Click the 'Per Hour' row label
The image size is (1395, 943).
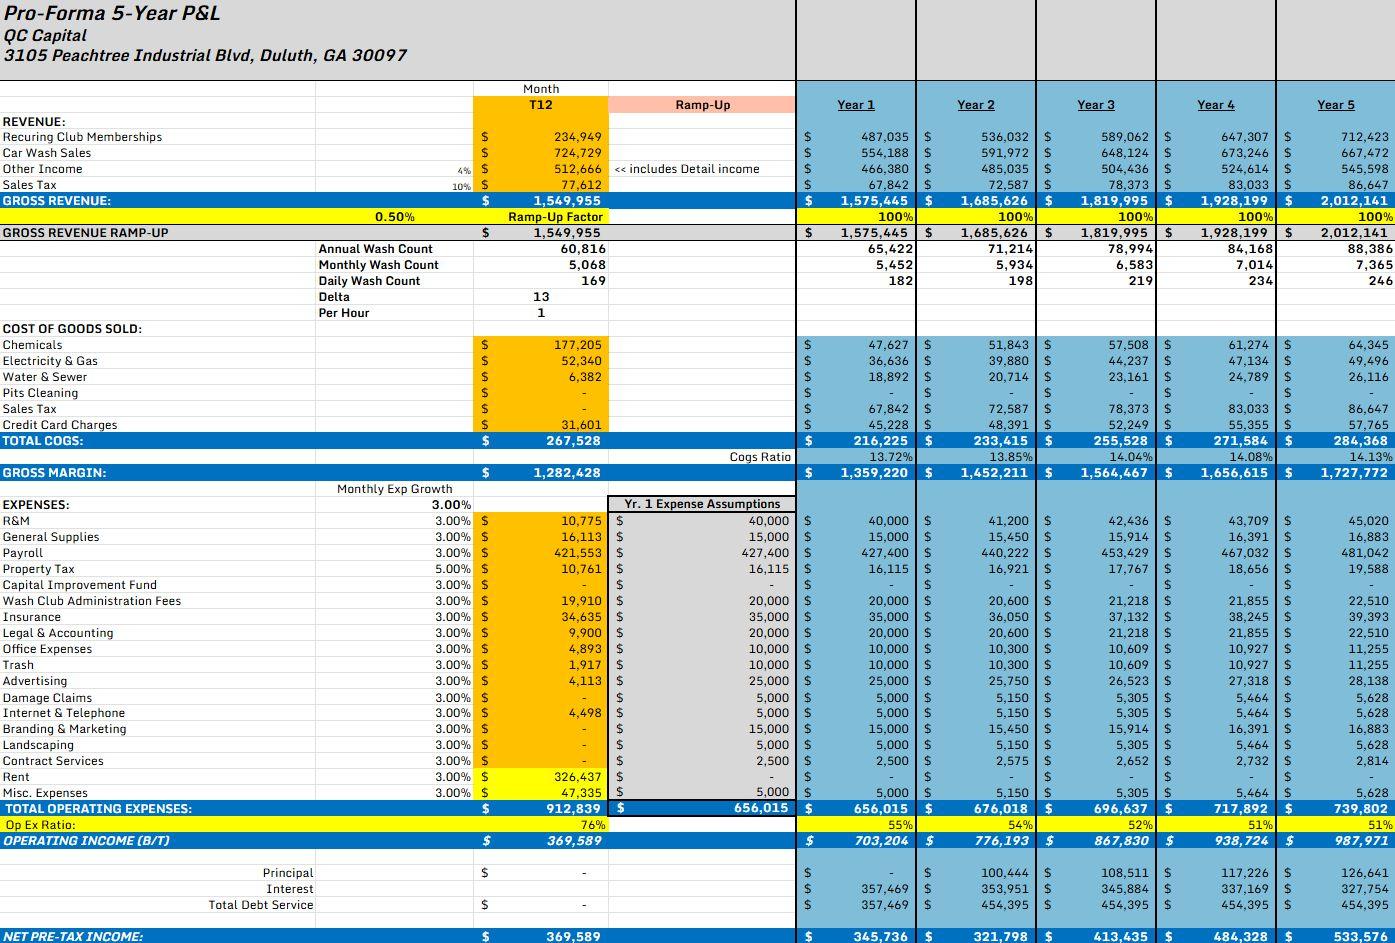344,313
